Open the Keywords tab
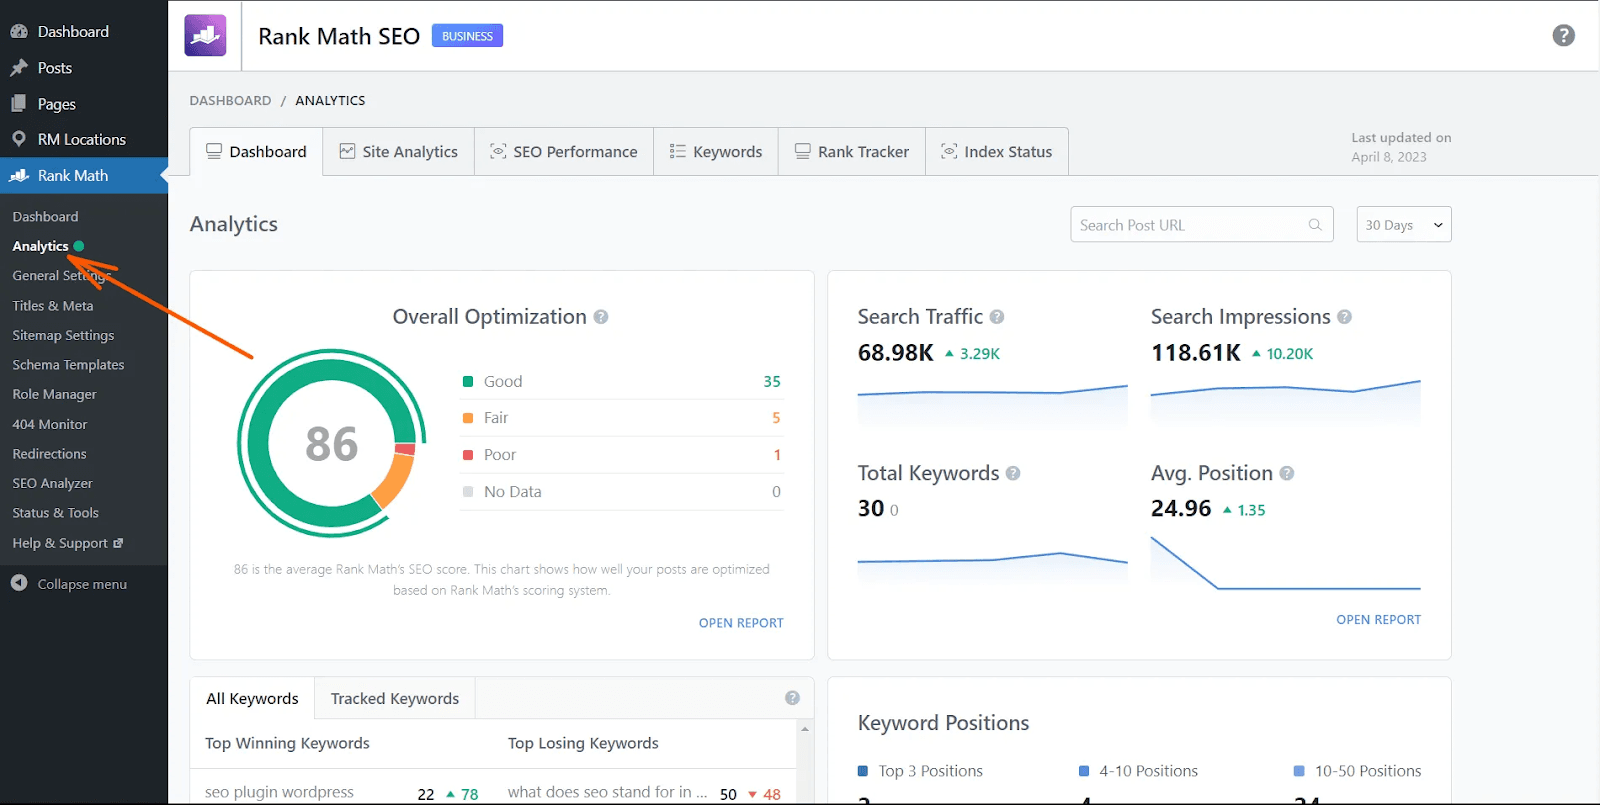The image size is (1600, 805). tap(716, 151)
